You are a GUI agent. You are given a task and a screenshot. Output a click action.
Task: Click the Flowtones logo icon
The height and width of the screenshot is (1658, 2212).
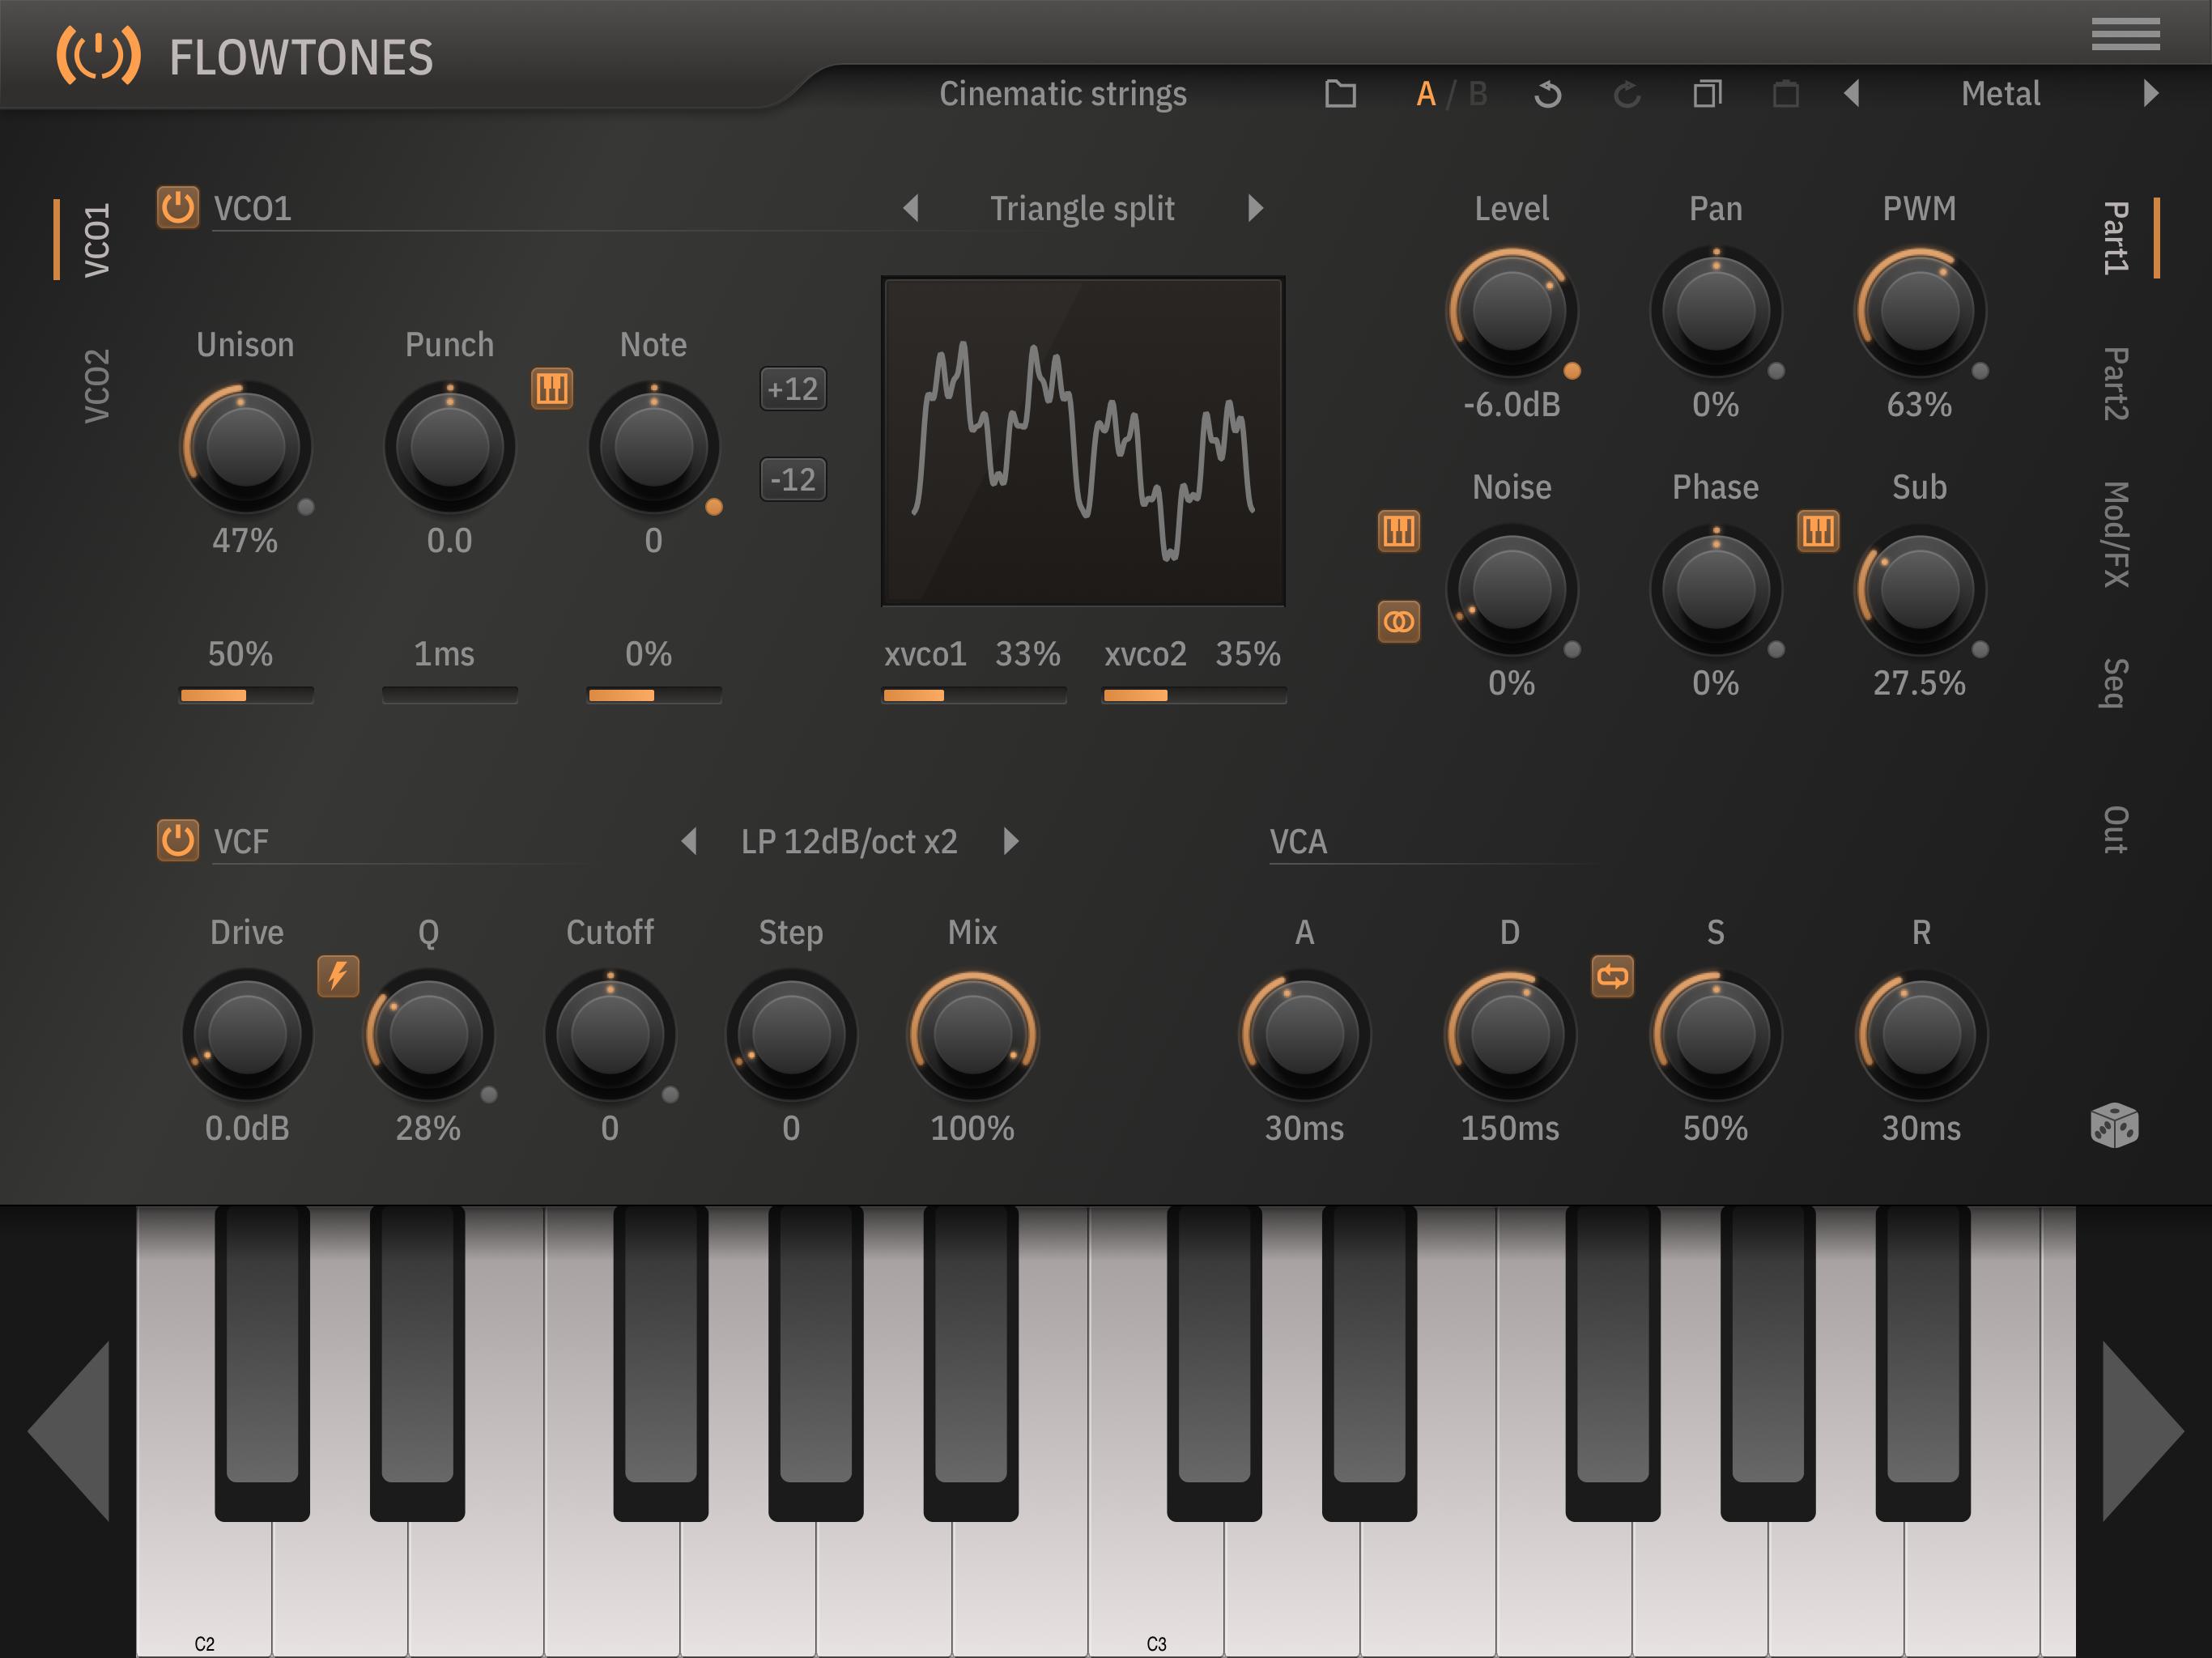[x=98, y=56]
